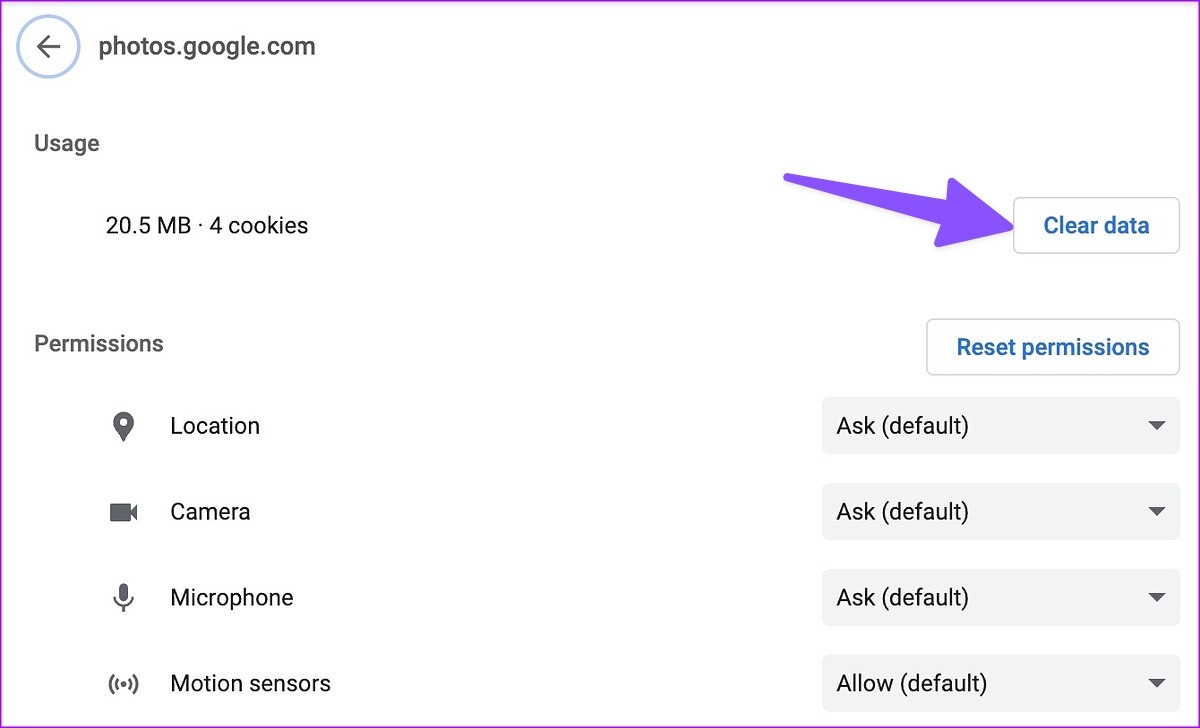Select the Camera permission row
Screen dimensions: 1200x728
click(x=210, y=512)
